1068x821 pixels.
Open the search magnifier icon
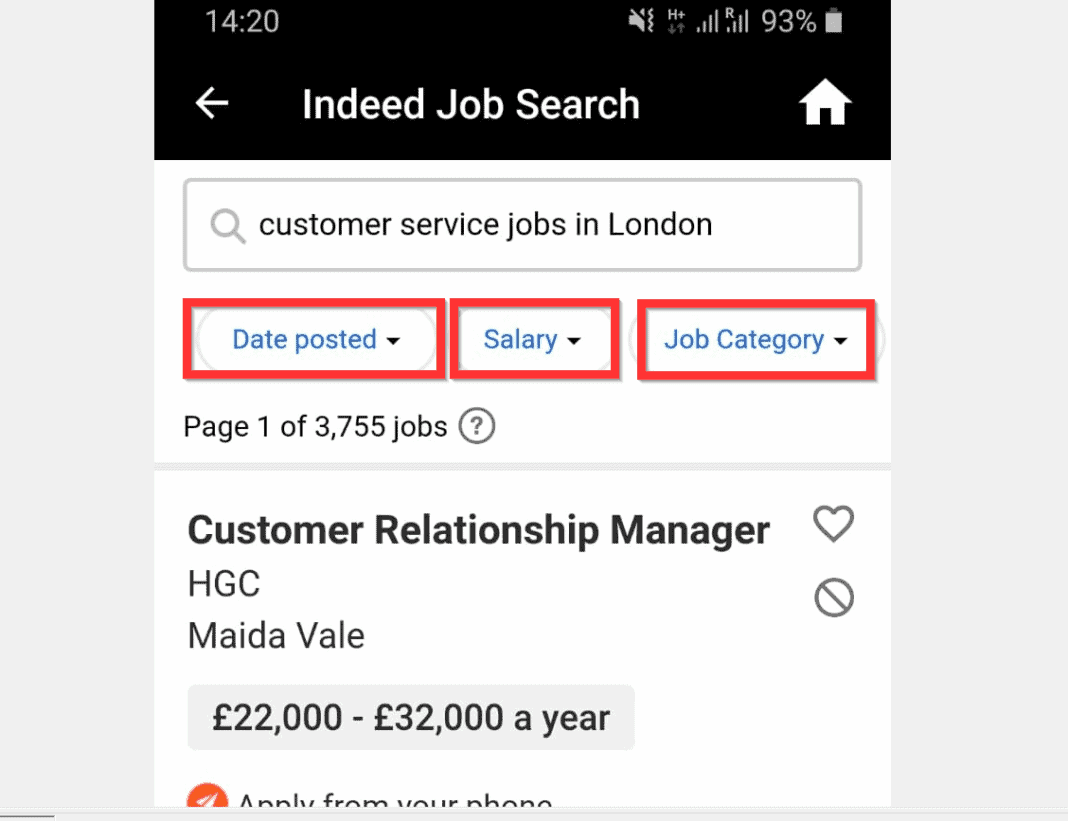[226, 224]
